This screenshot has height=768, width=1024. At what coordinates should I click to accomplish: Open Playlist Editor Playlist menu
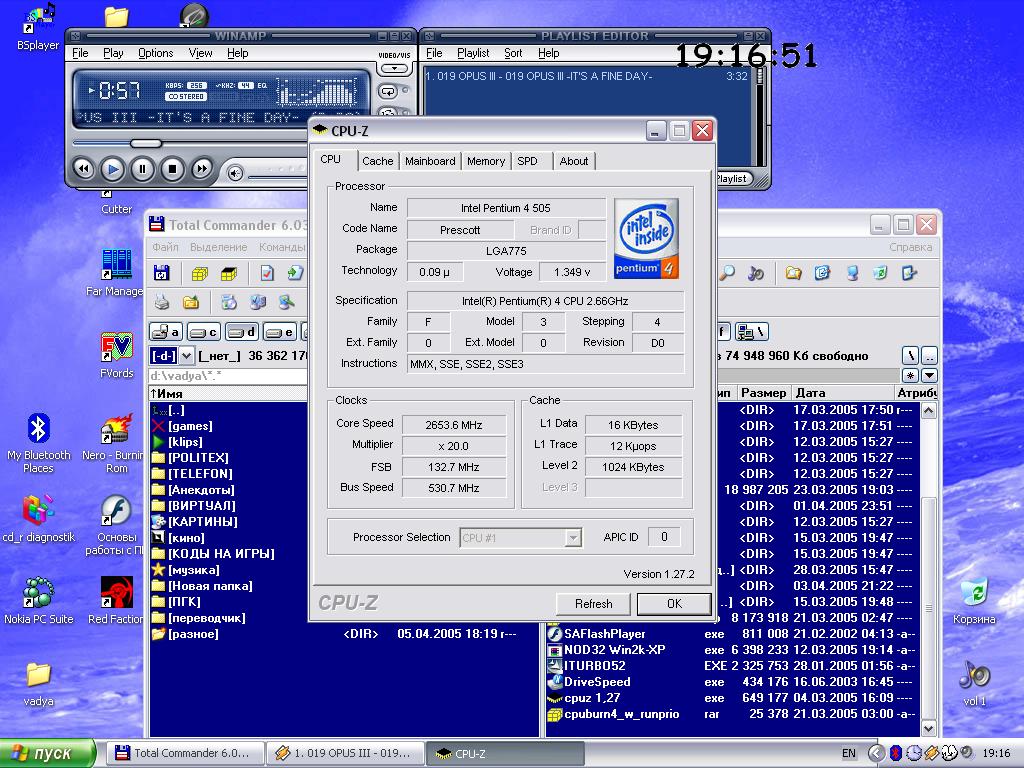tap(473, 54)
